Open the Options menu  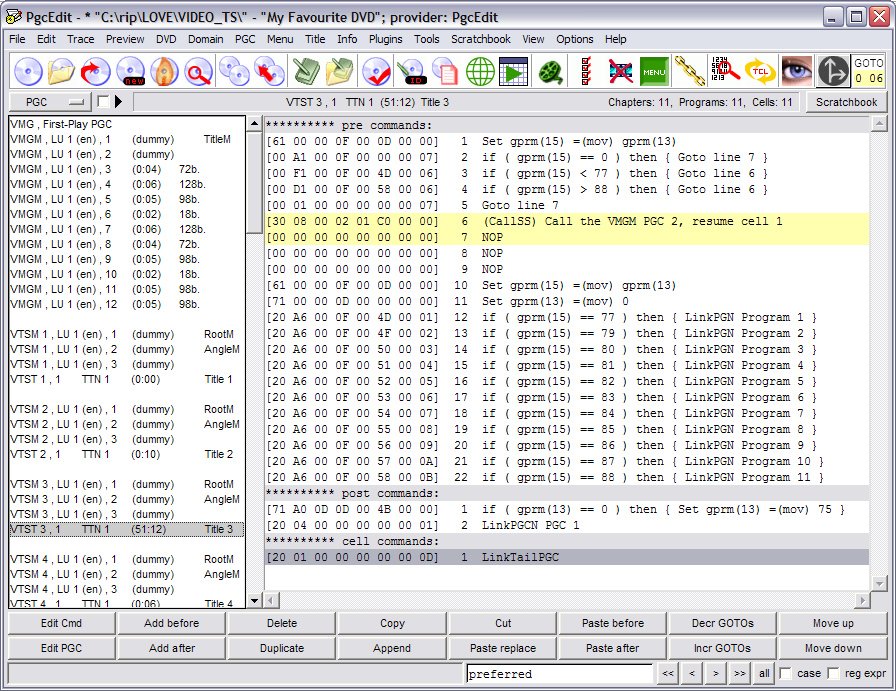tap(575, 39)
